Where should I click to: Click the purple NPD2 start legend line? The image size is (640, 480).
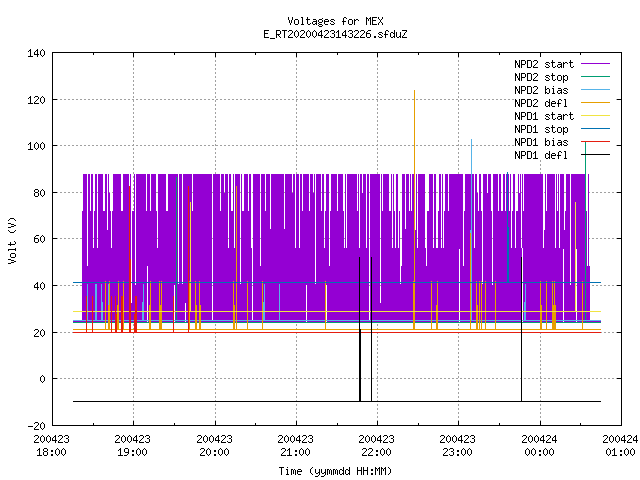tap(595, 64)
